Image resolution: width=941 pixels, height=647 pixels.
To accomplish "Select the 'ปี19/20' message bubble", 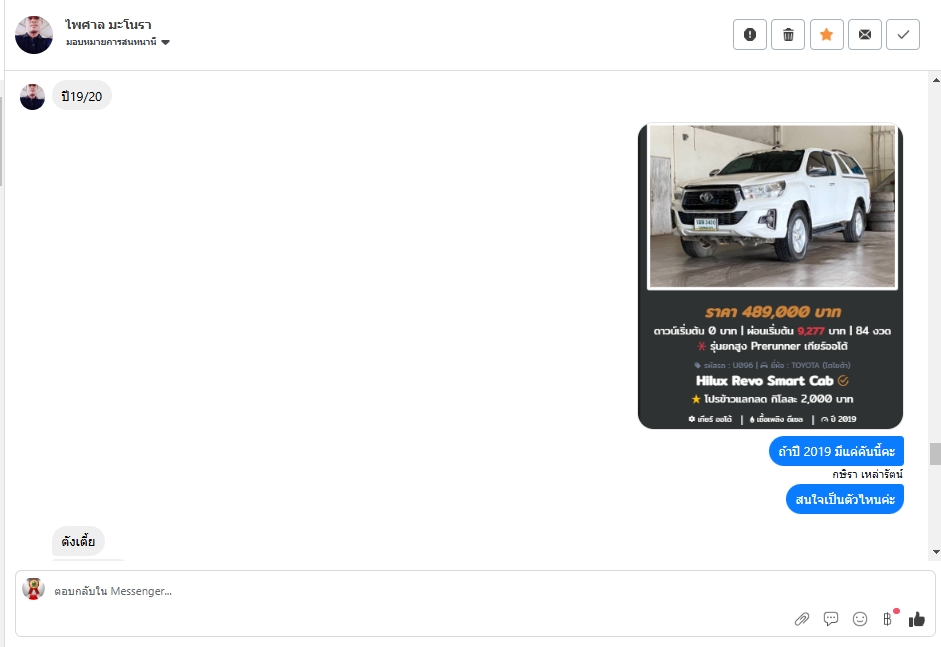I will click(x=82, y=96).
